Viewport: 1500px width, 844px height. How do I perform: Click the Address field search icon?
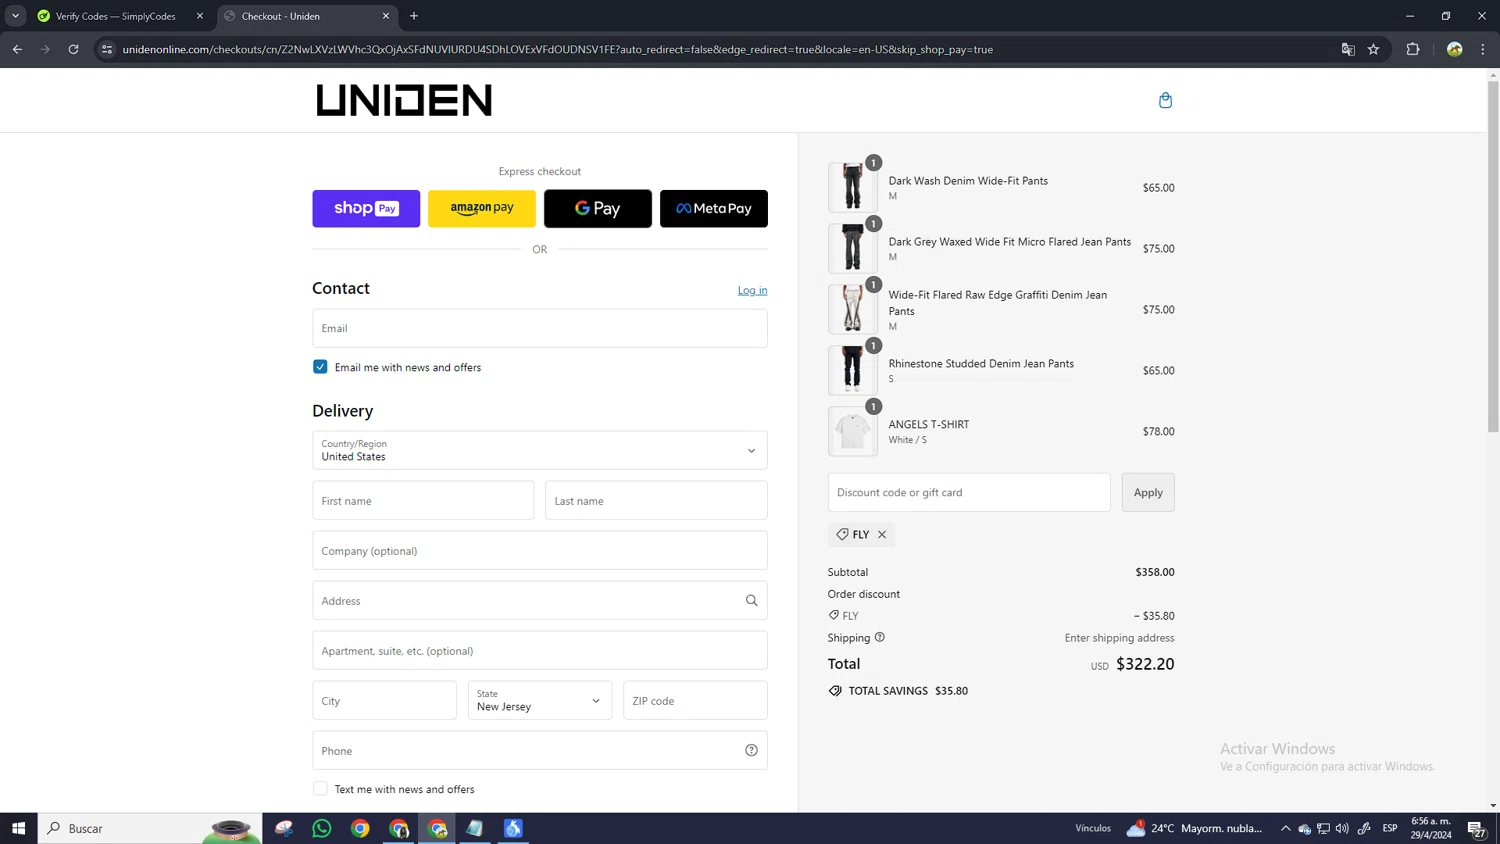coord(751,601)
